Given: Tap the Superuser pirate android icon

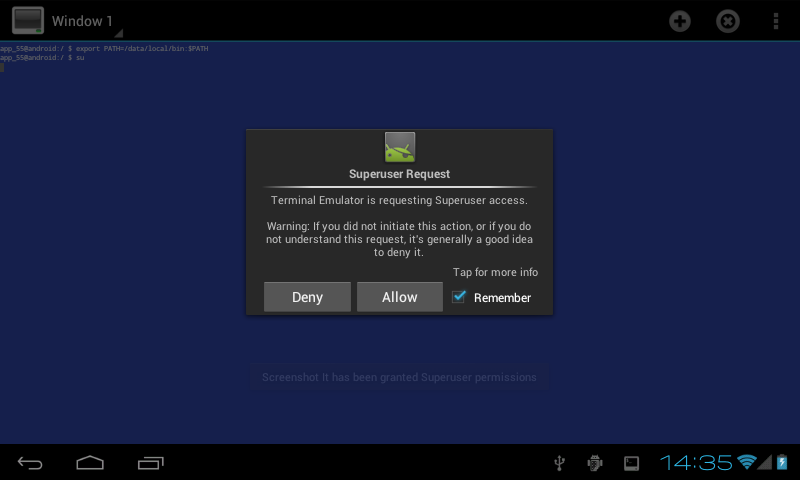Looking at the screenshot, I should tap(399, 147).
